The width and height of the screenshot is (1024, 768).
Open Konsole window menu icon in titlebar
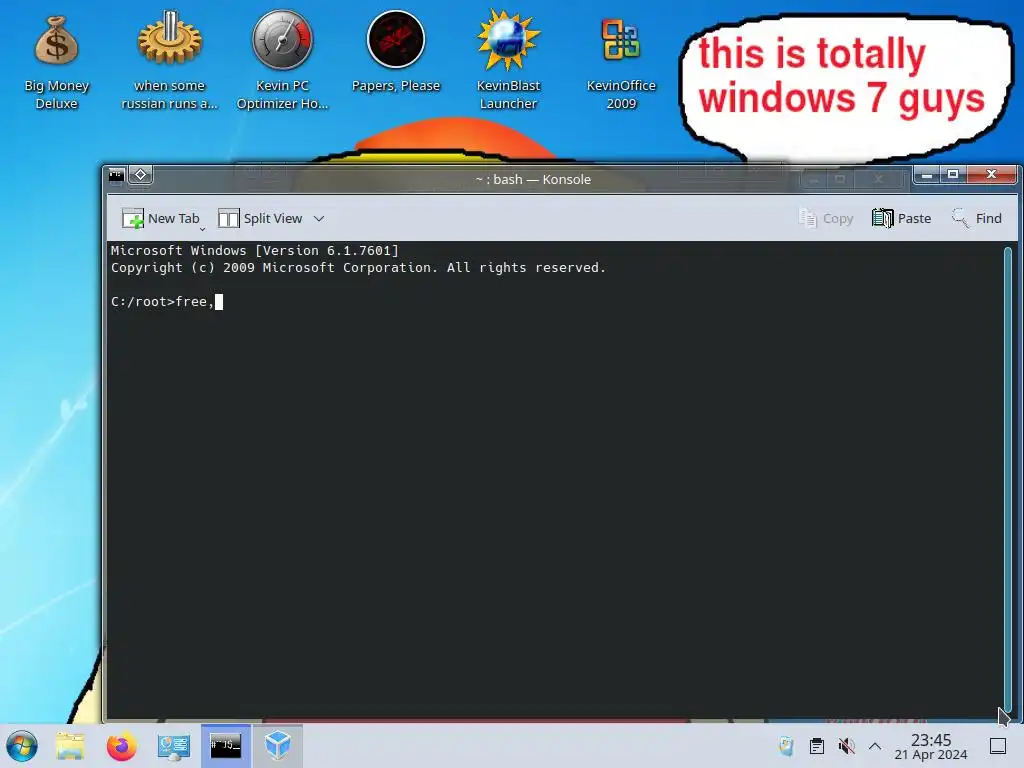117,175
